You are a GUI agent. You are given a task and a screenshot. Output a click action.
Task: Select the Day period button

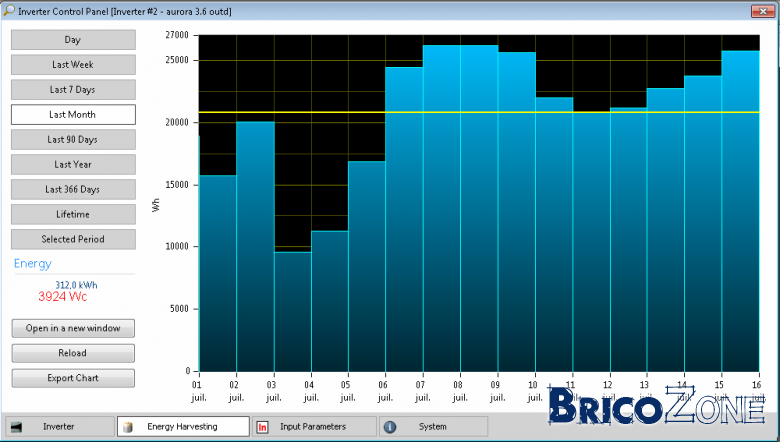[x=73, y=40]
